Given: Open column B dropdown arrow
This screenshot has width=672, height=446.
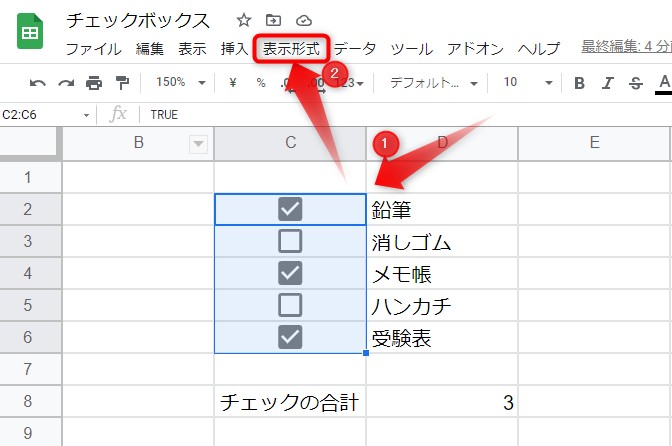Looking at the screenshot, I should [x=198, y=144].
